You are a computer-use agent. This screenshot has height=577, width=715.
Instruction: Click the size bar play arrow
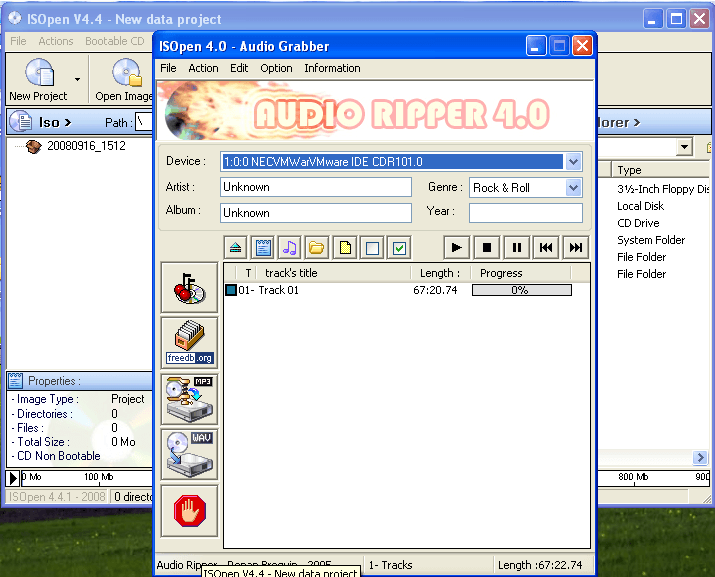tap(13, 478)
